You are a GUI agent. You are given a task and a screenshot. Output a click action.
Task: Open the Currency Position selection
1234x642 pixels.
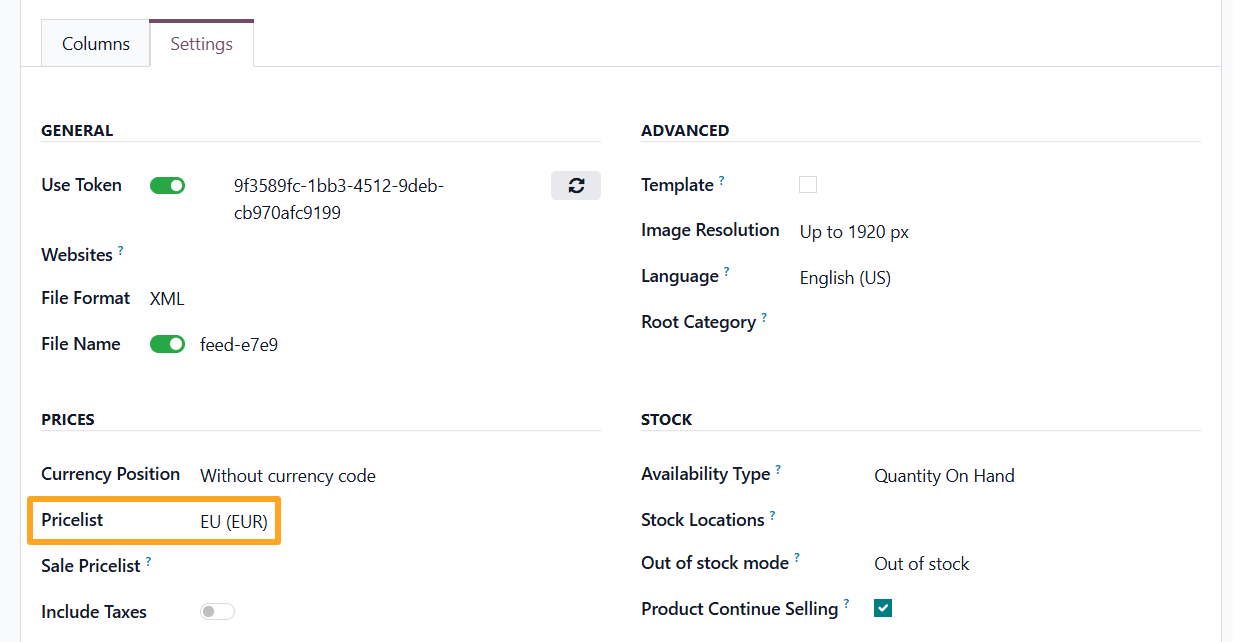coord(400,476)
